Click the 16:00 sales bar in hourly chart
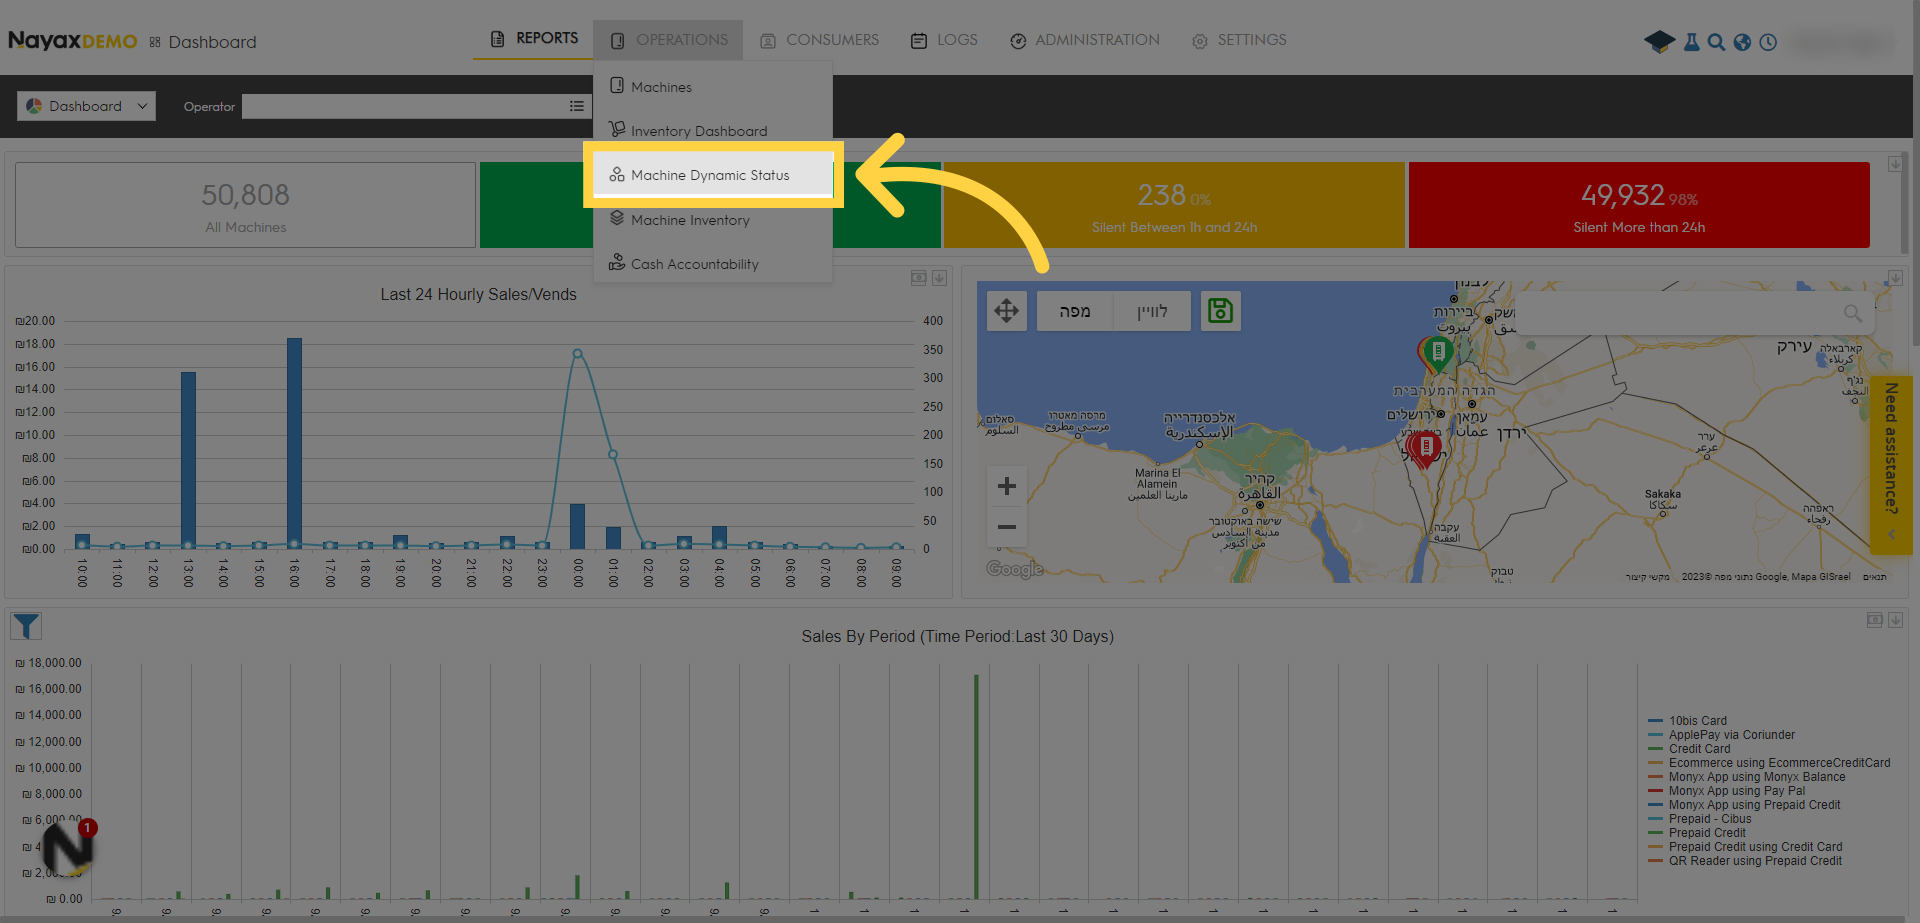This screenshot has width=1920, height=923. pos(294,443)
